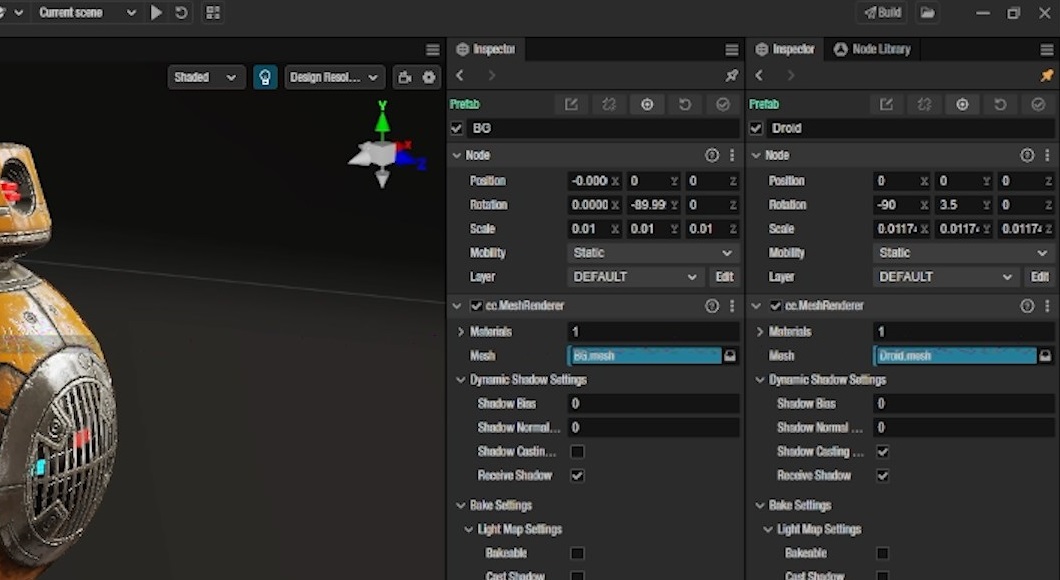Click the scene view gear icon
1060x580 pixels.
(x=430, y=77)
